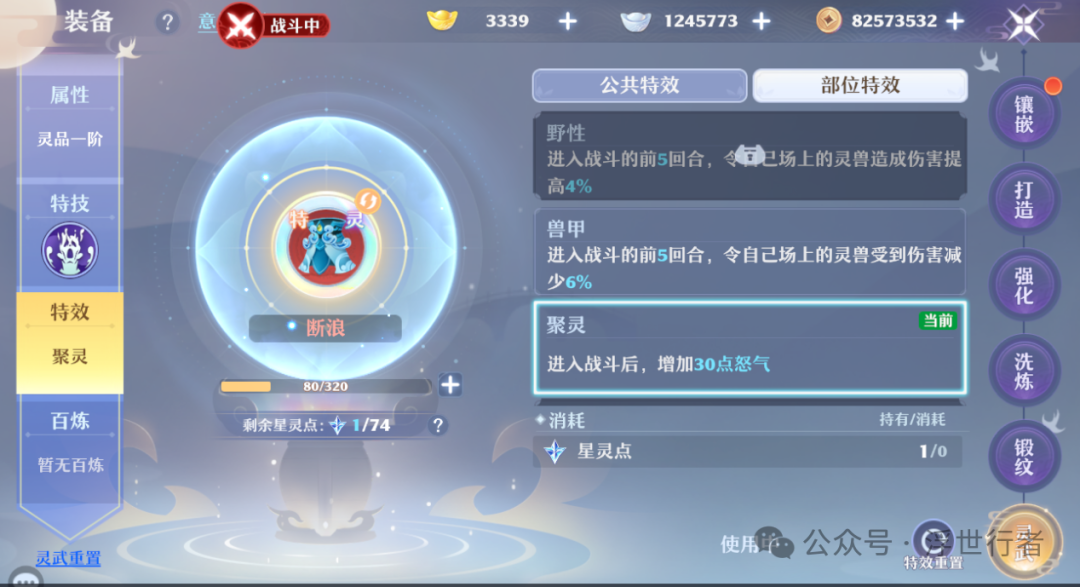1080x587 pixels.
Task: Select the 野性 effect entry
Action: (x=749, y=156)
